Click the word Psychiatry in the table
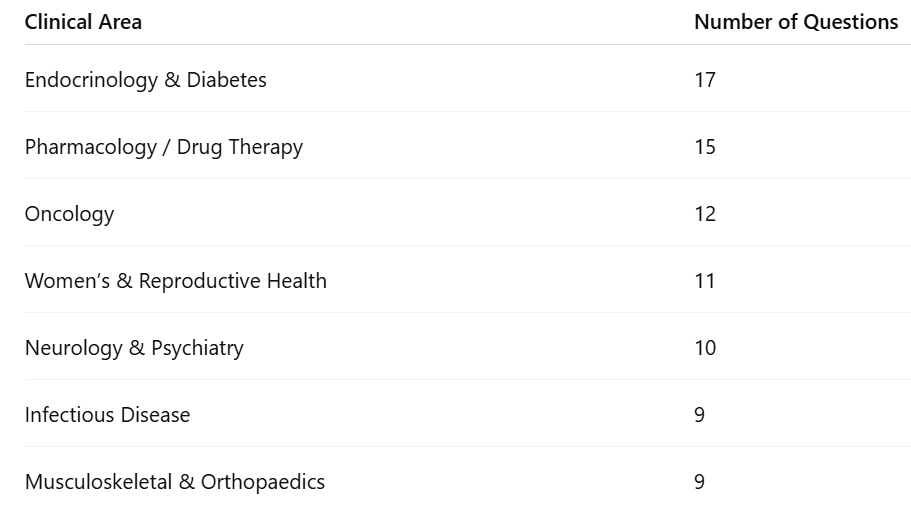Image resolution: width=911 pixels, height=506 pixels. pyautogui.click(x=197, y=348)
